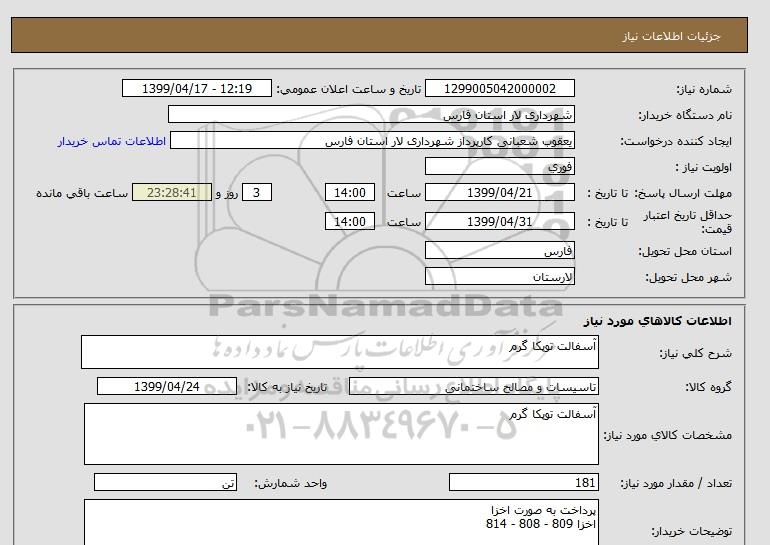The width and height of the screenshot is (770, 545).
Task: Click the announcement date field 1399/04/17 - 12:19
Action: [196, 88]
